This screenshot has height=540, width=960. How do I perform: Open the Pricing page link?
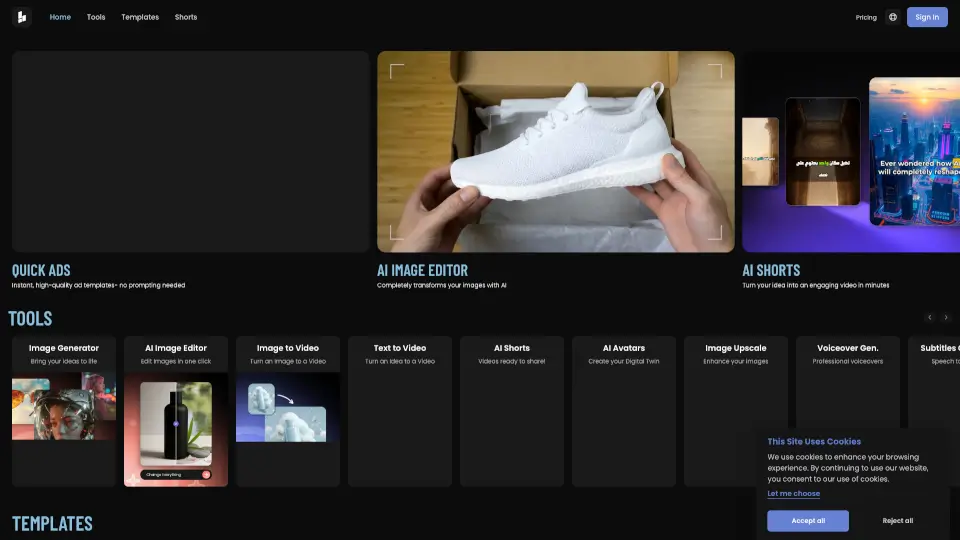pos(866,17)
